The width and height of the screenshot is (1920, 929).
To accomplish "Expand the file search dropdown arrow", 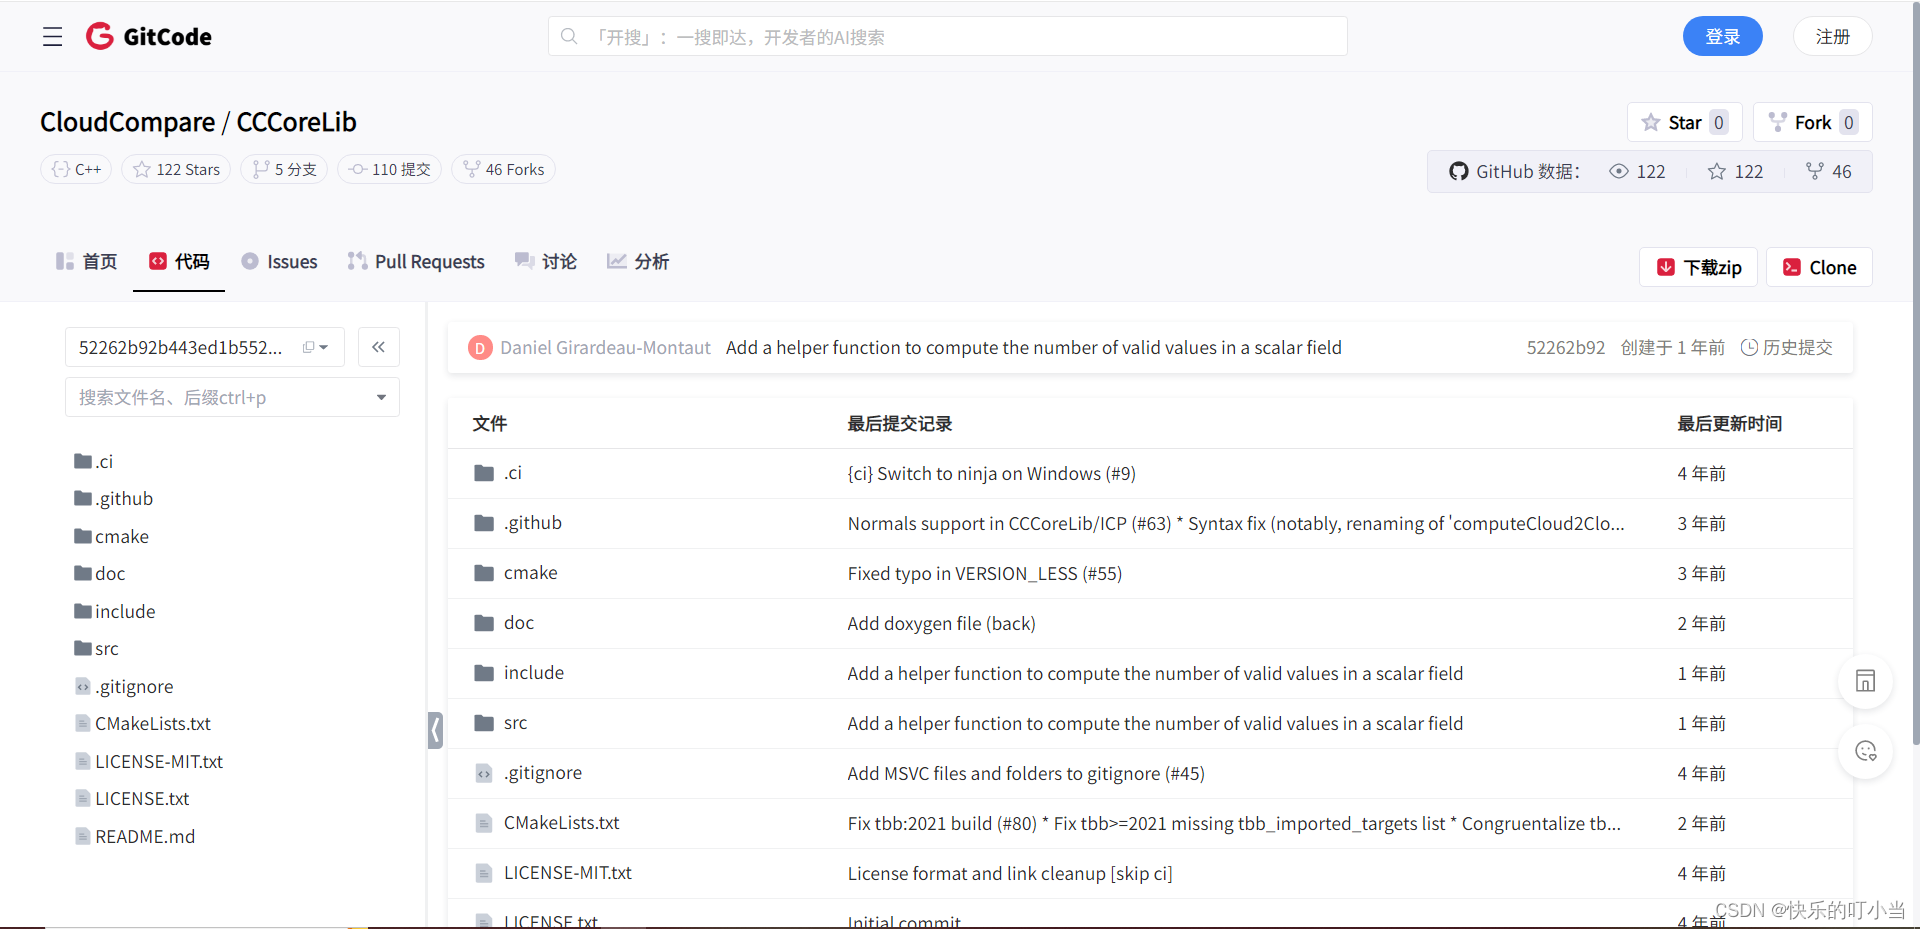I will coord(380,397).
